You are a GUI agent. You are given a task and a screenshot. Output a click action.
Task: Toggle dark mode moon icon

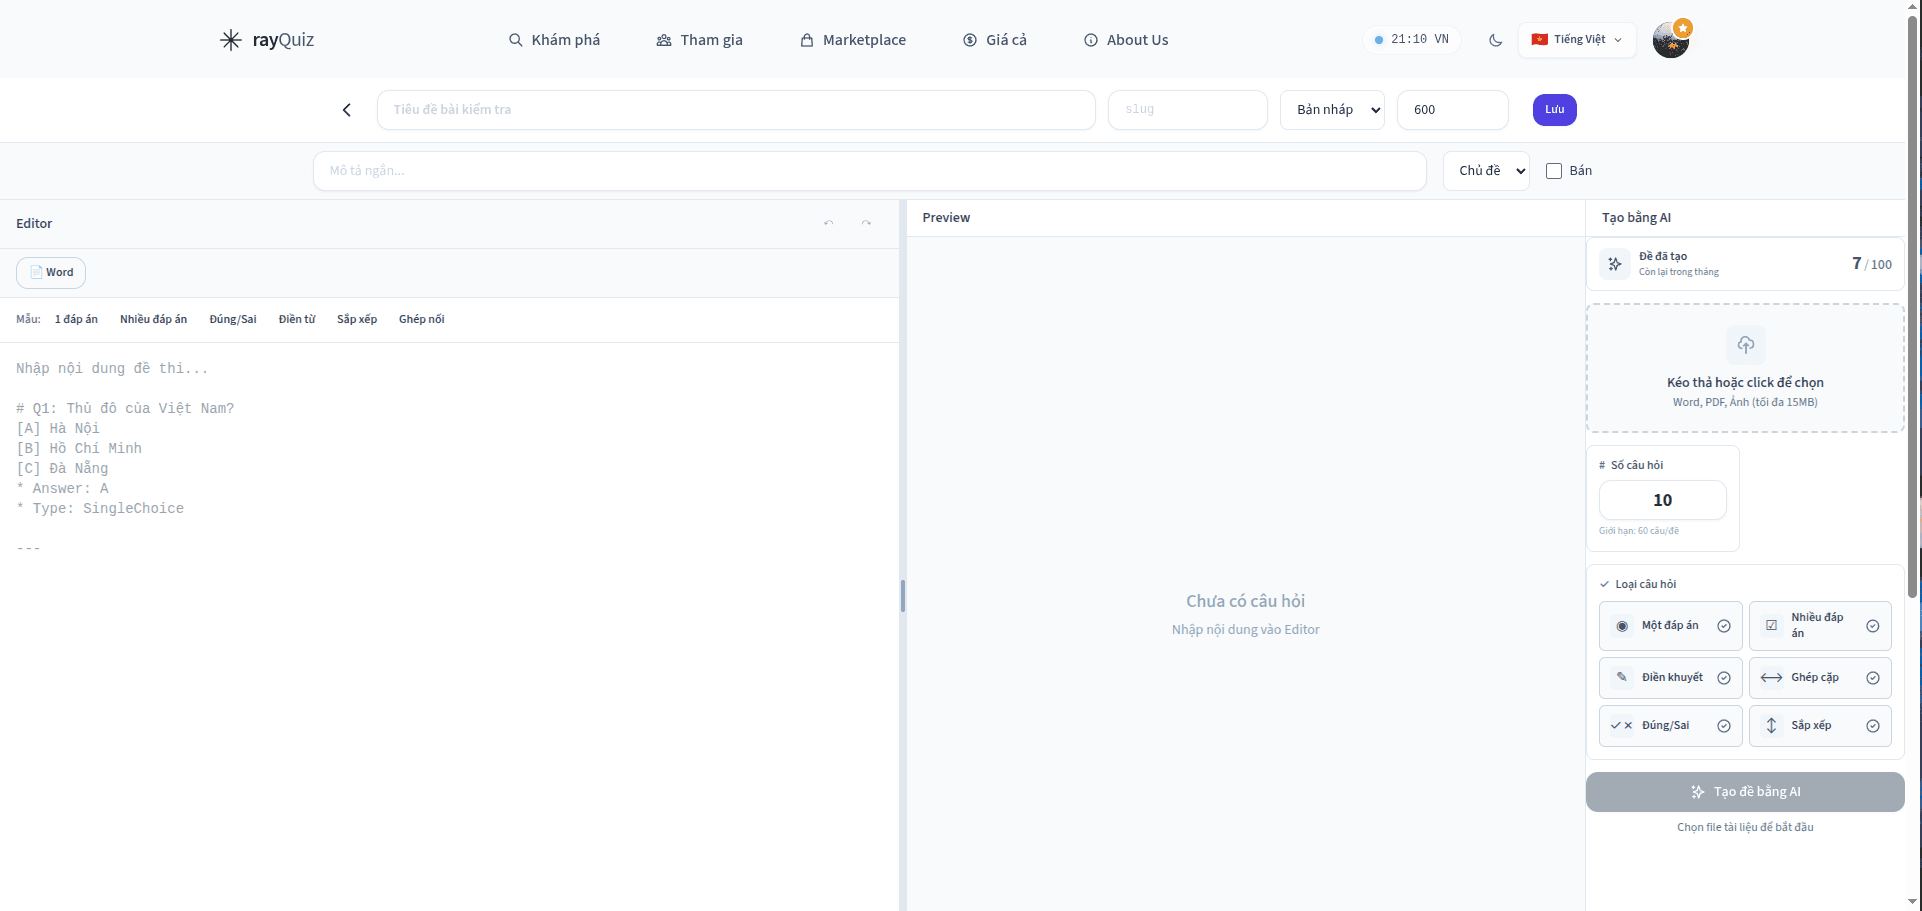[1495, 40]
